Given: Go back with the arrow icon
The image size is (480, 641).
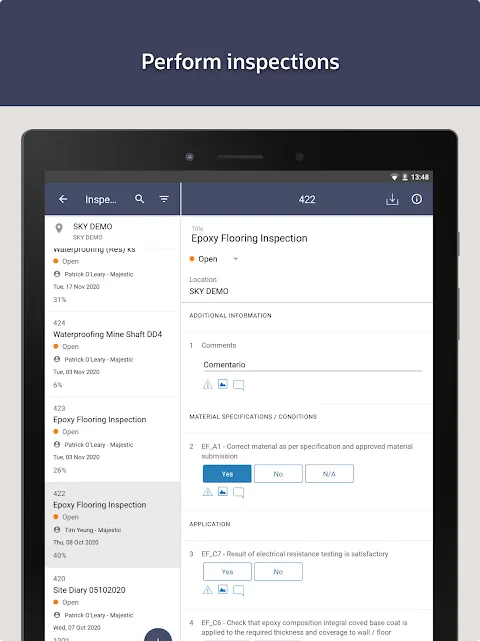Looking at the screenshot, I should click(63, 199).
